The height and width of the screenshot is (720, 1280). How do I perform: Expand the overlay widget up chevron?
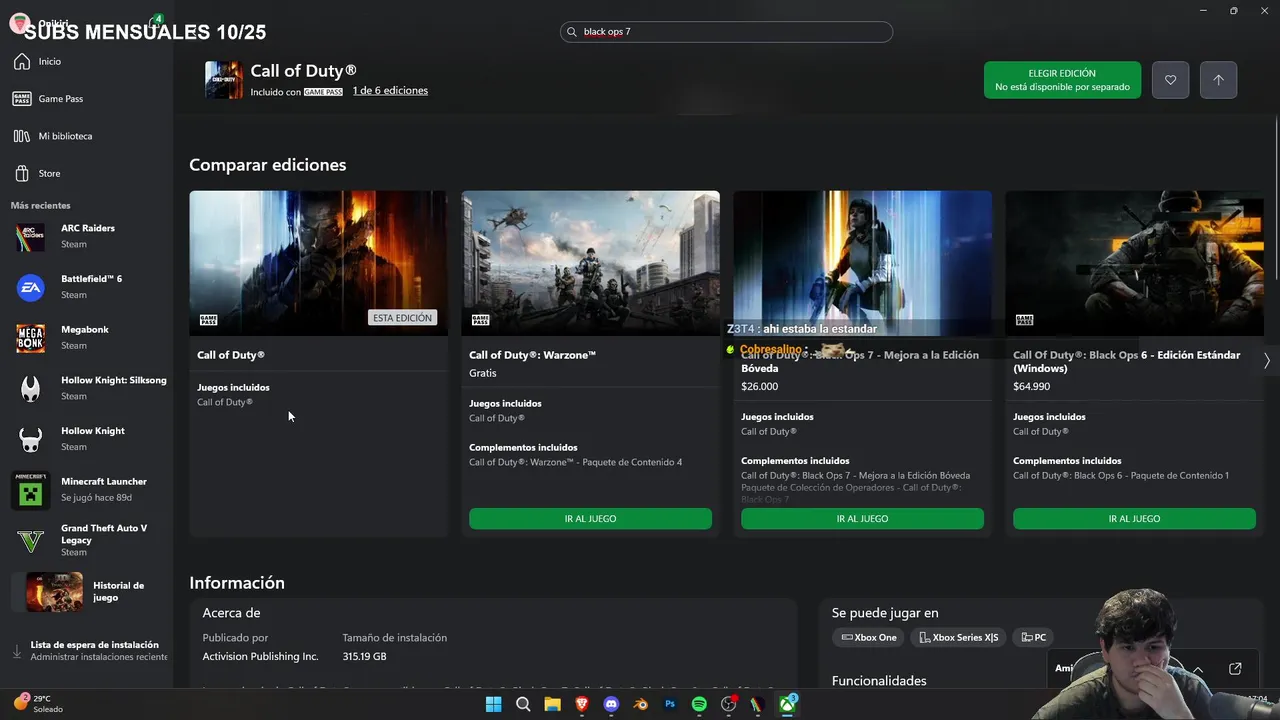pyautogui.click(x=1197, y=669)
